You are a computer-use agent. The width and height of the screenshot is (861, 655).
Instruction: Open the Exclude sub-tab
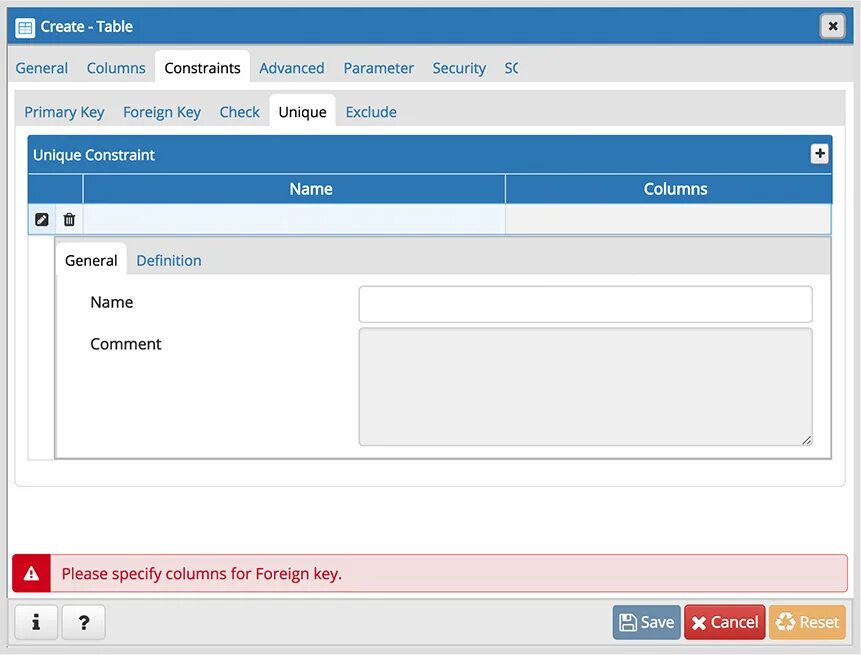[371, 112]
